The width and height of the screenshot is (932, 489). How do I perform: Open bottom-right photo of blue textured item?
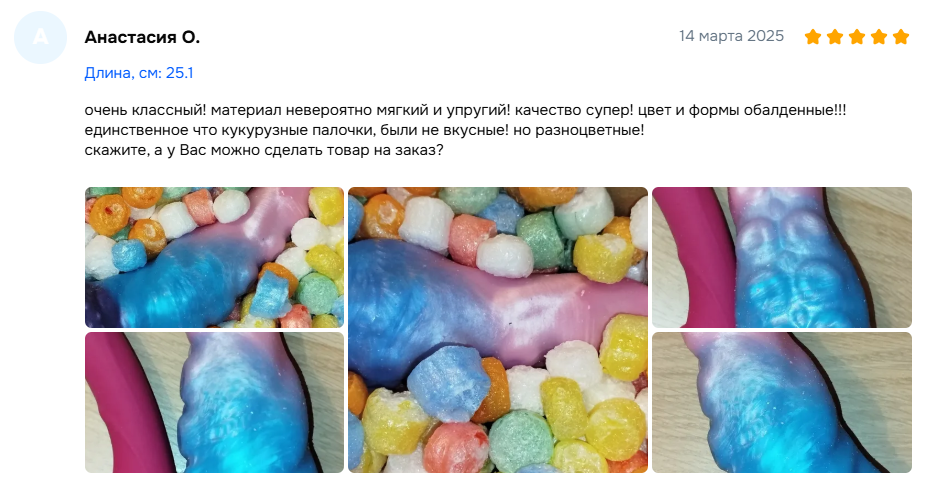(782, 402)
